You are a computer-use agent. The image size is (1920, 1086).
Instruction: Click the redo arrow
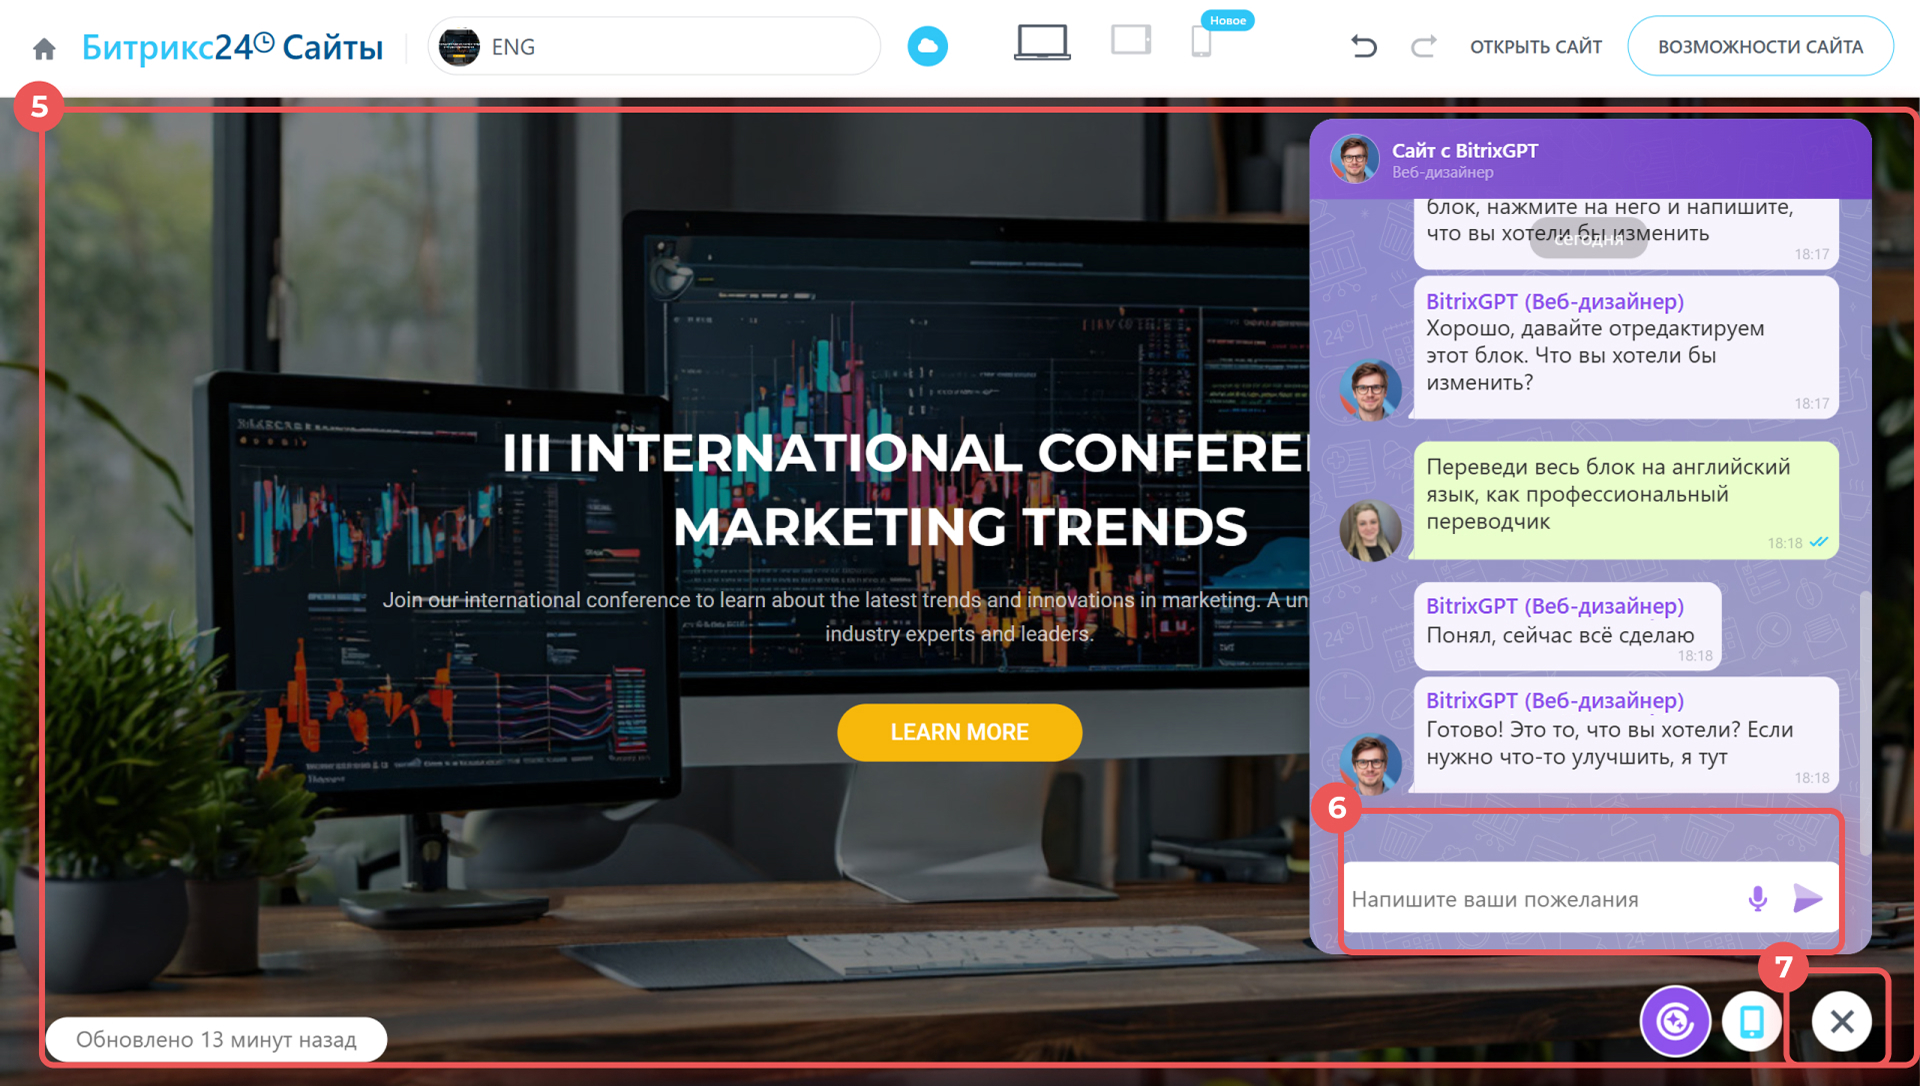pyautogui.click(x=1423, y=46)
